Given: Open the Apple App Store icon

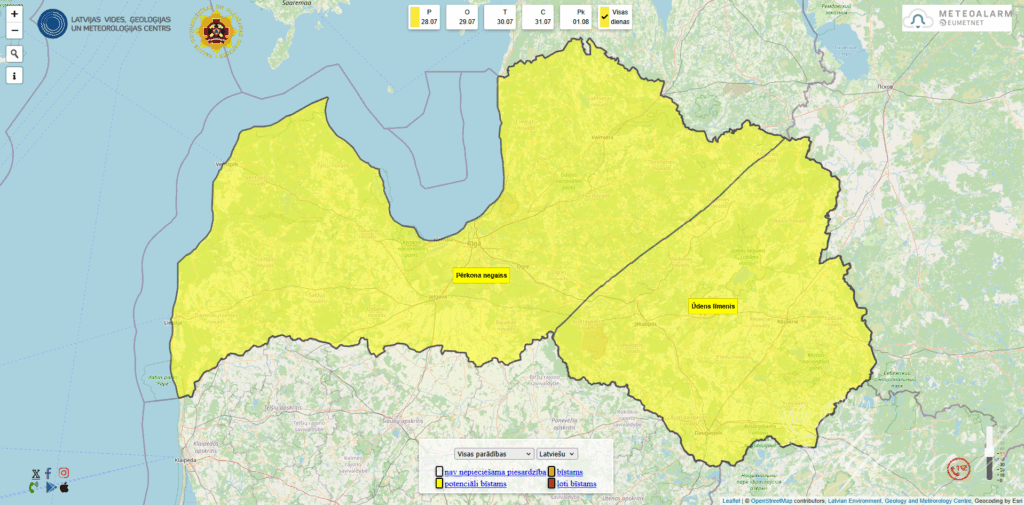Looking at the screenshot, I should 65,487.
